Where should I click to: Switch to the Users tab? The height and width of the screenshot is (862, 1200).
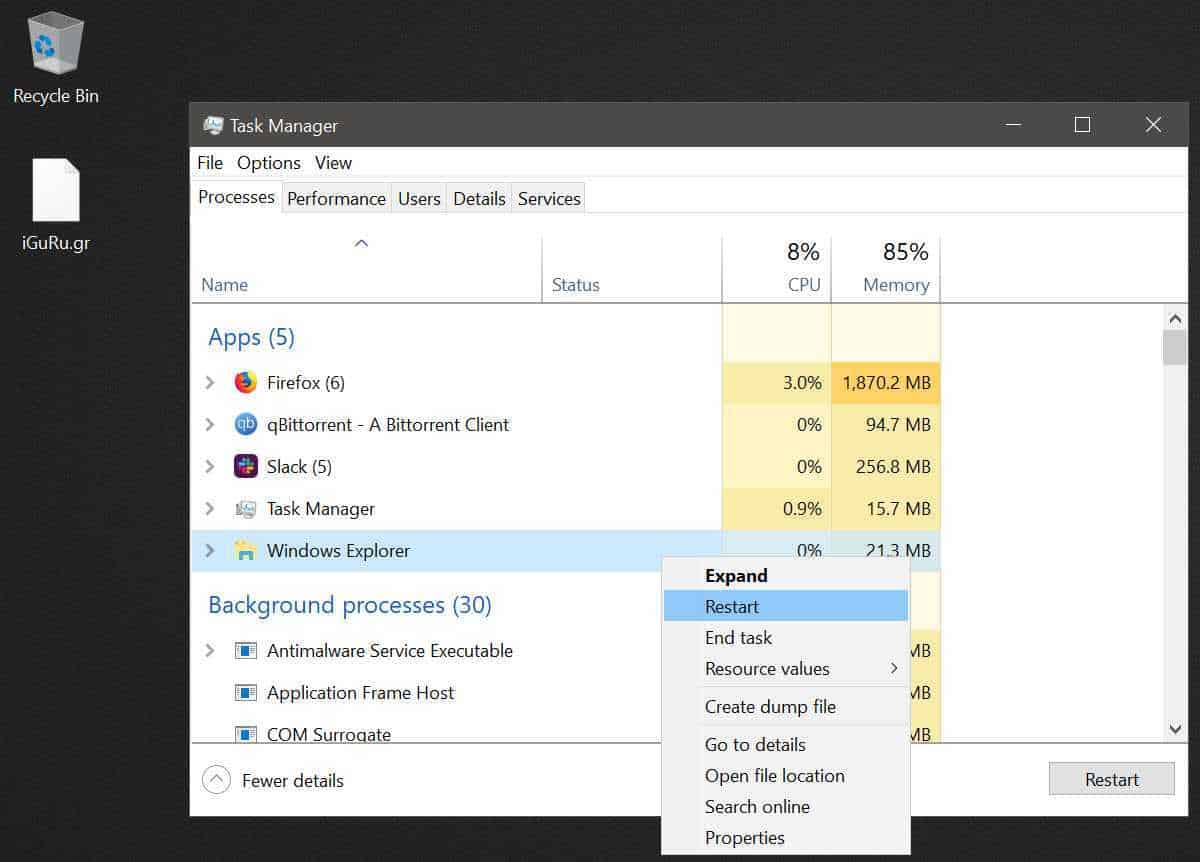tap(419, 198)
